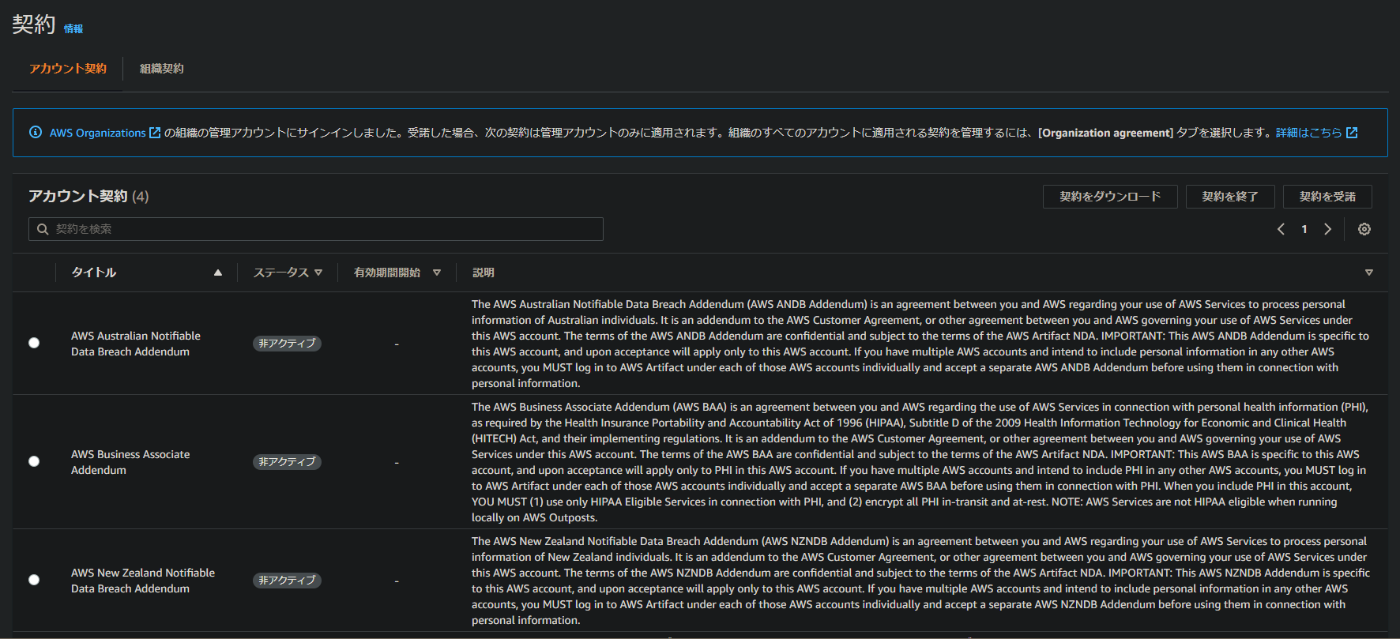The width and height of the screenshot is (1400, 639).
Task: Select the AWS Australian Notifiable Data Breach Addendum radio
Action: point(34,343)
